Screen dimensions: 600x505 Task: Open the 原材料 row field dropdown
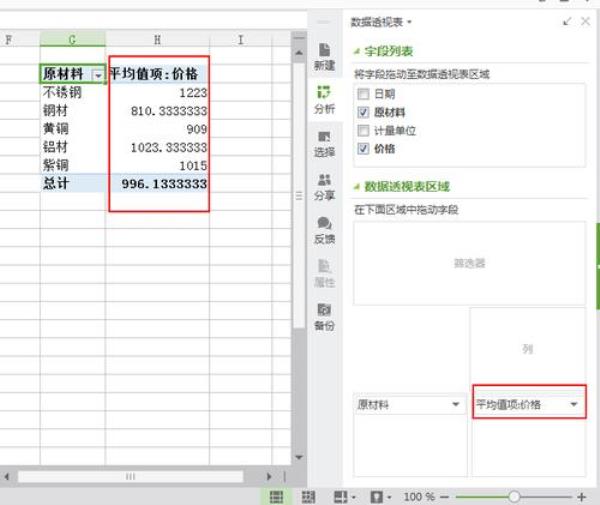[x=455, y=404]
